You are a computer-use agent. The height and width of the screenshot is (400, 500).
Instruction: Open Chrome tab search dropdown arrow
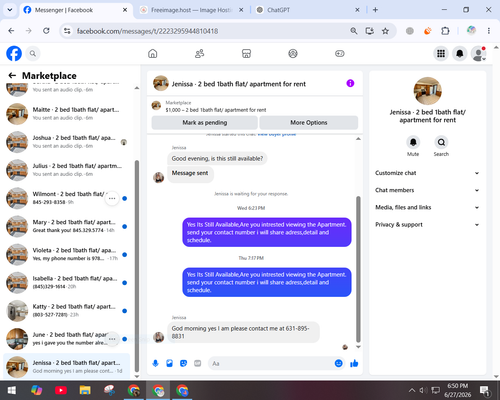click(x=10, y=10)
